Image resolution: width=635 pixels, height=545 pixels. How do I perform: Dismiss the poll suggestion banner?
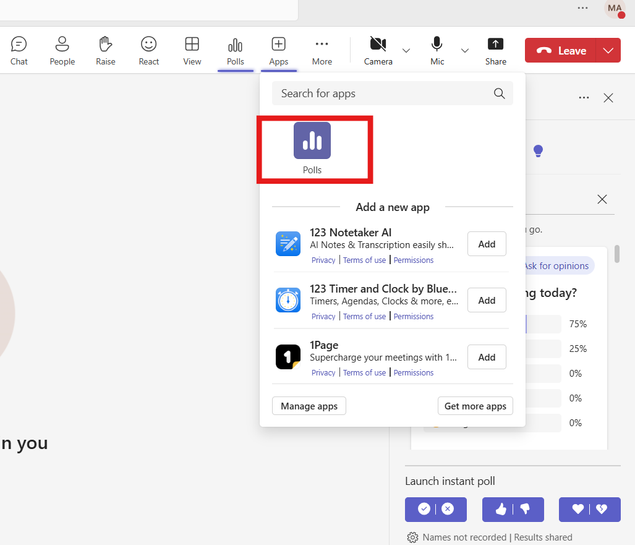click(x=602, y=199)
